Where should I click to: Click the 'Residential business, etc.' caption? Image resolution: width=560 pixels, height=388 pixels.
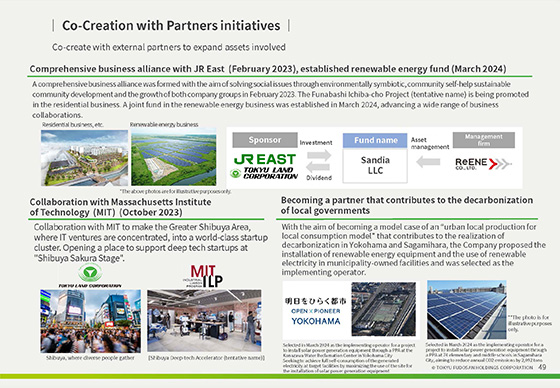(73, 125)
